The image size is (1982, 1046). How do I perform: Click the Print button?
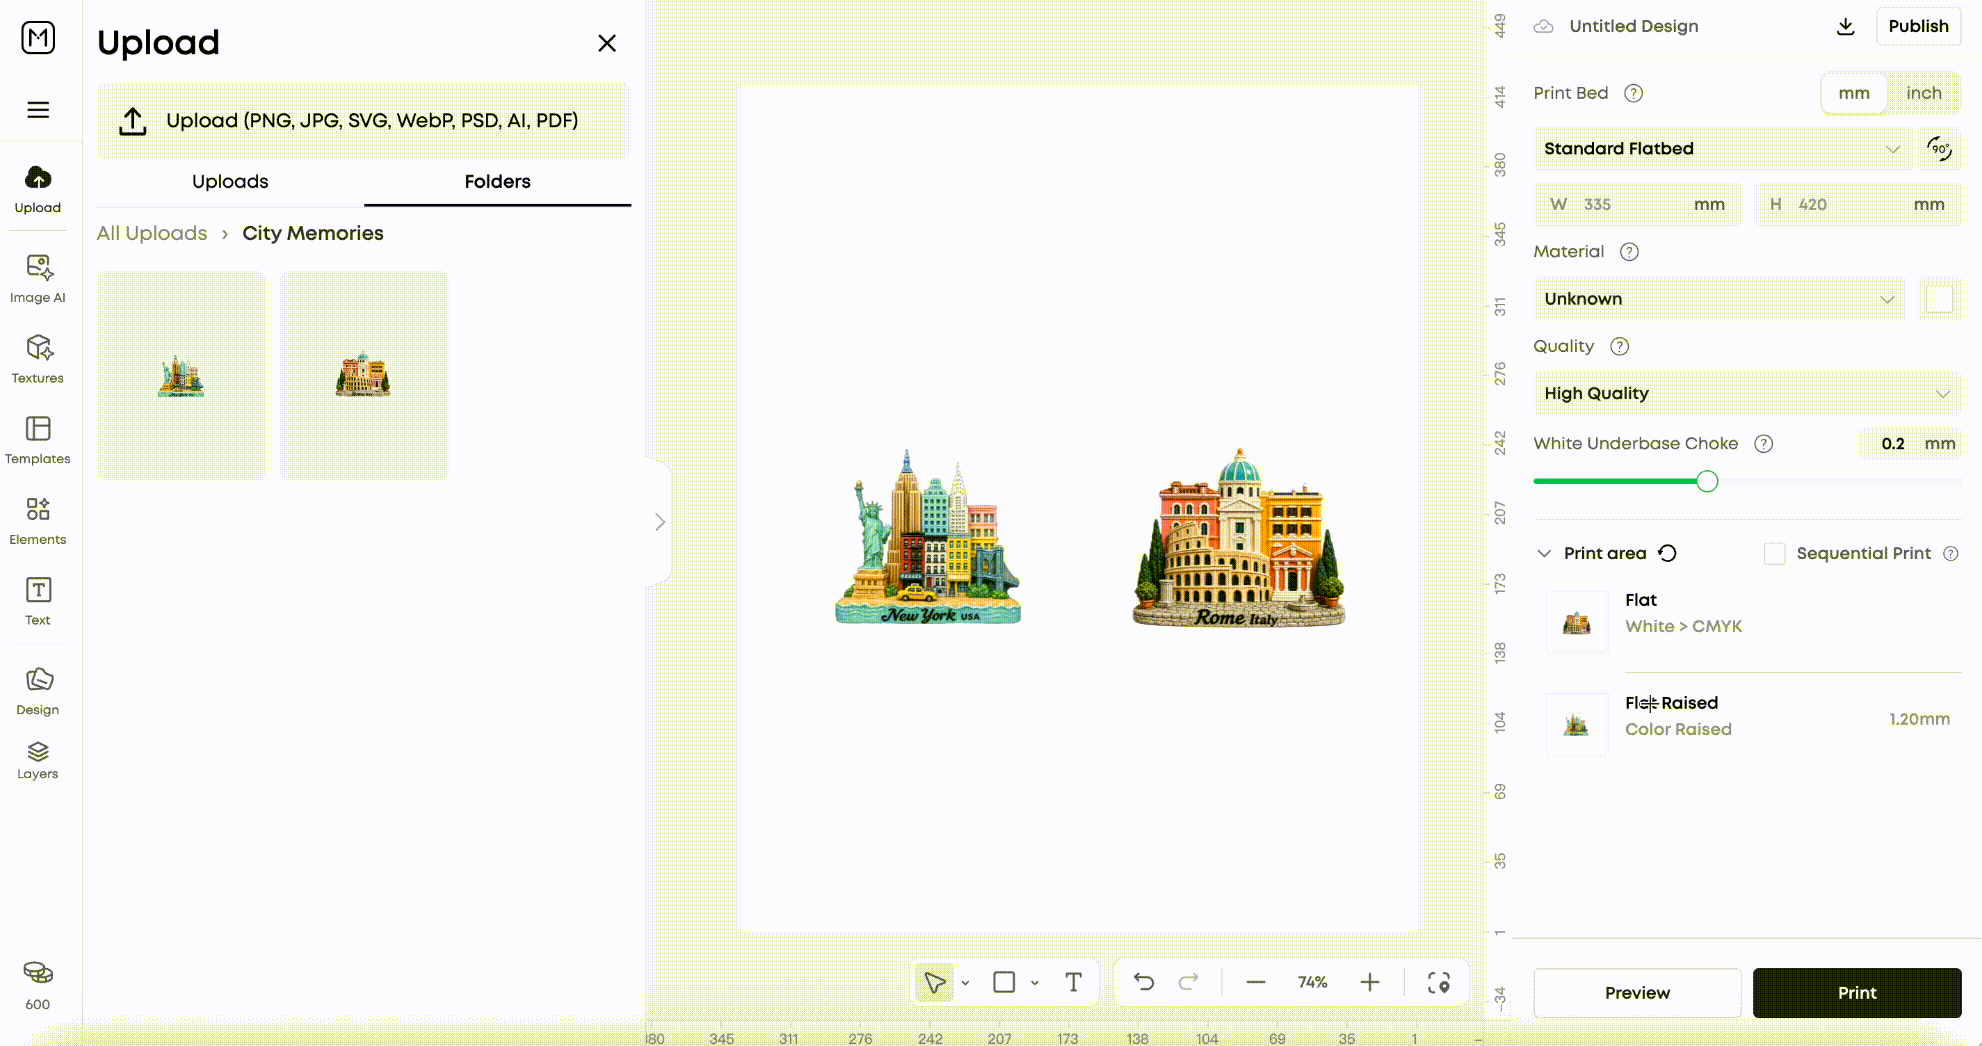click(1857, 993)
